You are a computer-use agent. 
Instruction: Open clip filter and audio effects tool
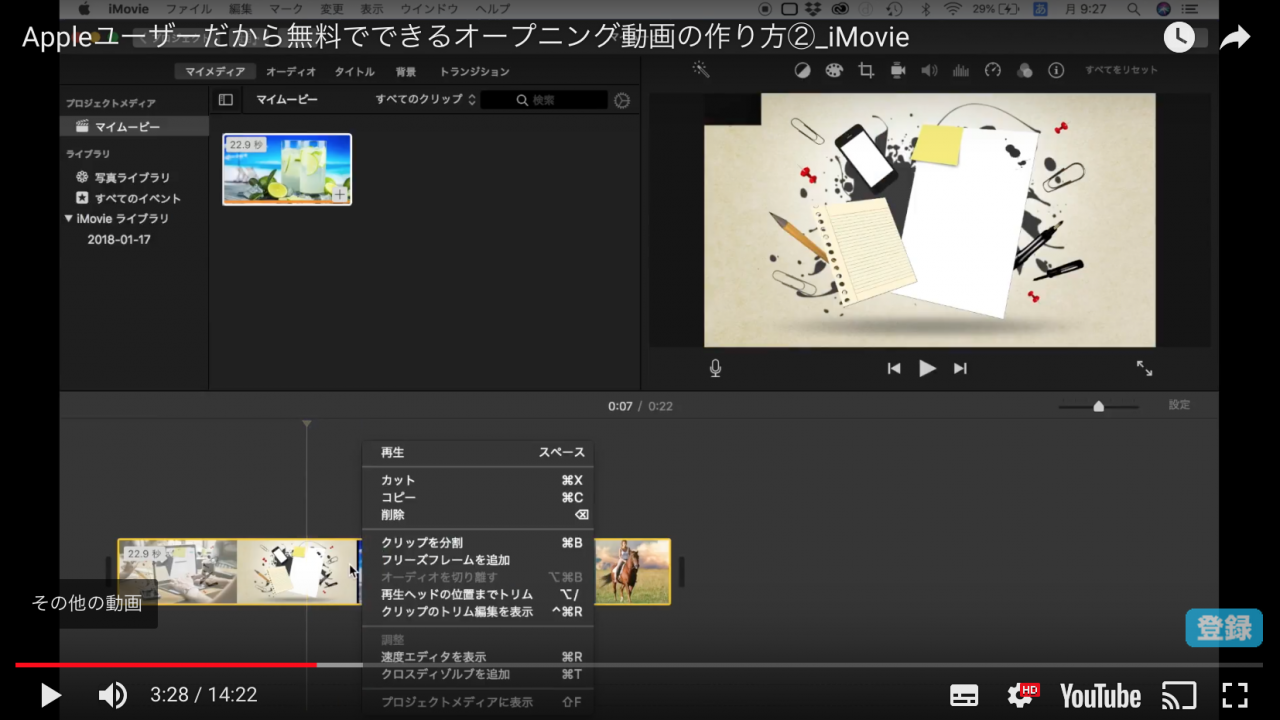pyautogui.click(x=1024, y=71)
